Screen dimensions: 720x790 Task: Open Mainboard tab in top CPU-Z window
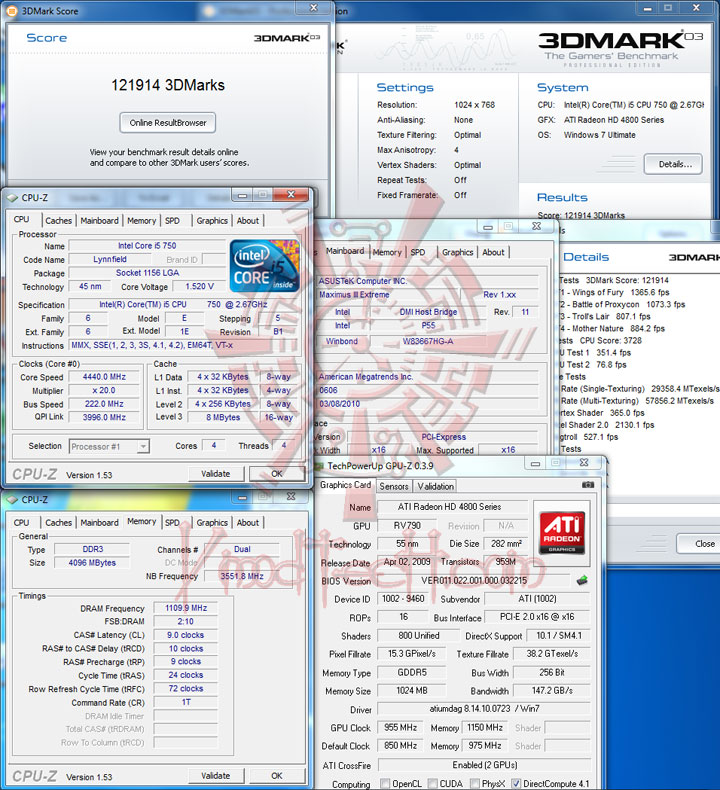[99, 221]
